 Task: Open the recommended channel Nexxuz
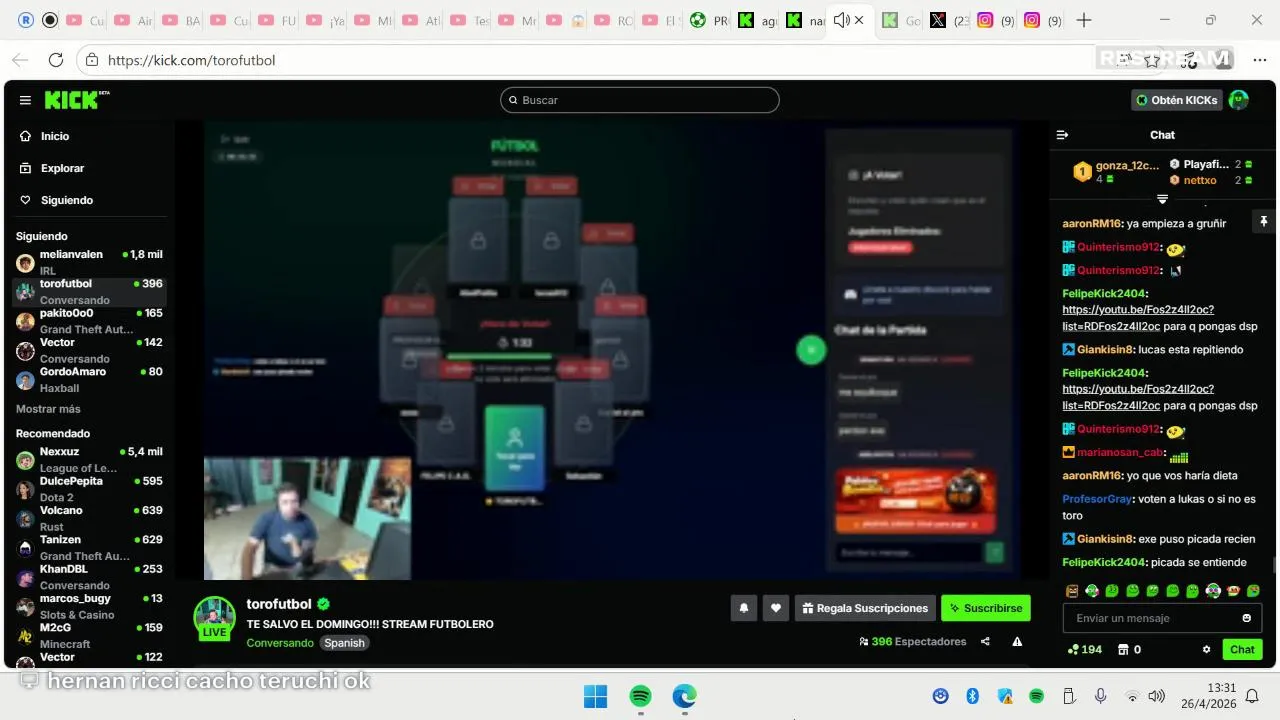click(x=89, y=459)
